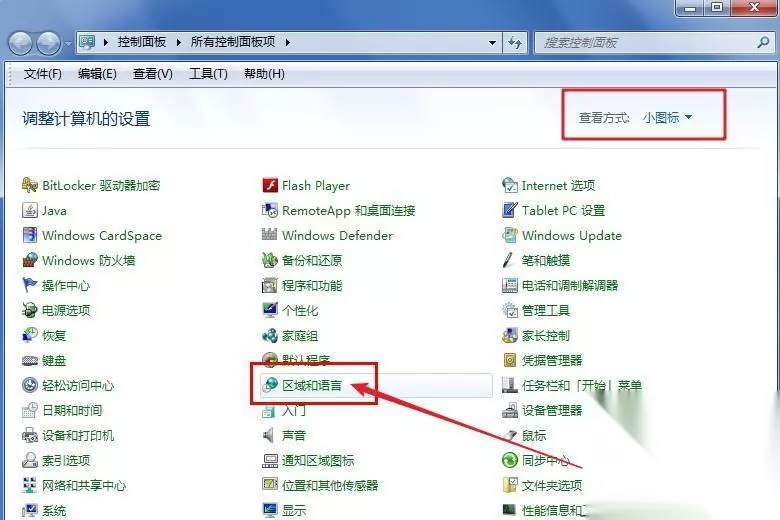Open the 鼠标 link

[x=534, y=435]
